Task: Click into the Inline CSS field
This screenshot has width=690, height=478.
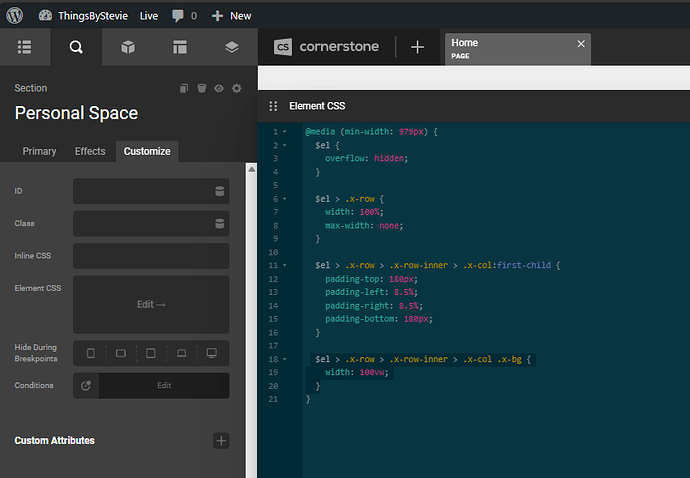Action: (151, 256)
